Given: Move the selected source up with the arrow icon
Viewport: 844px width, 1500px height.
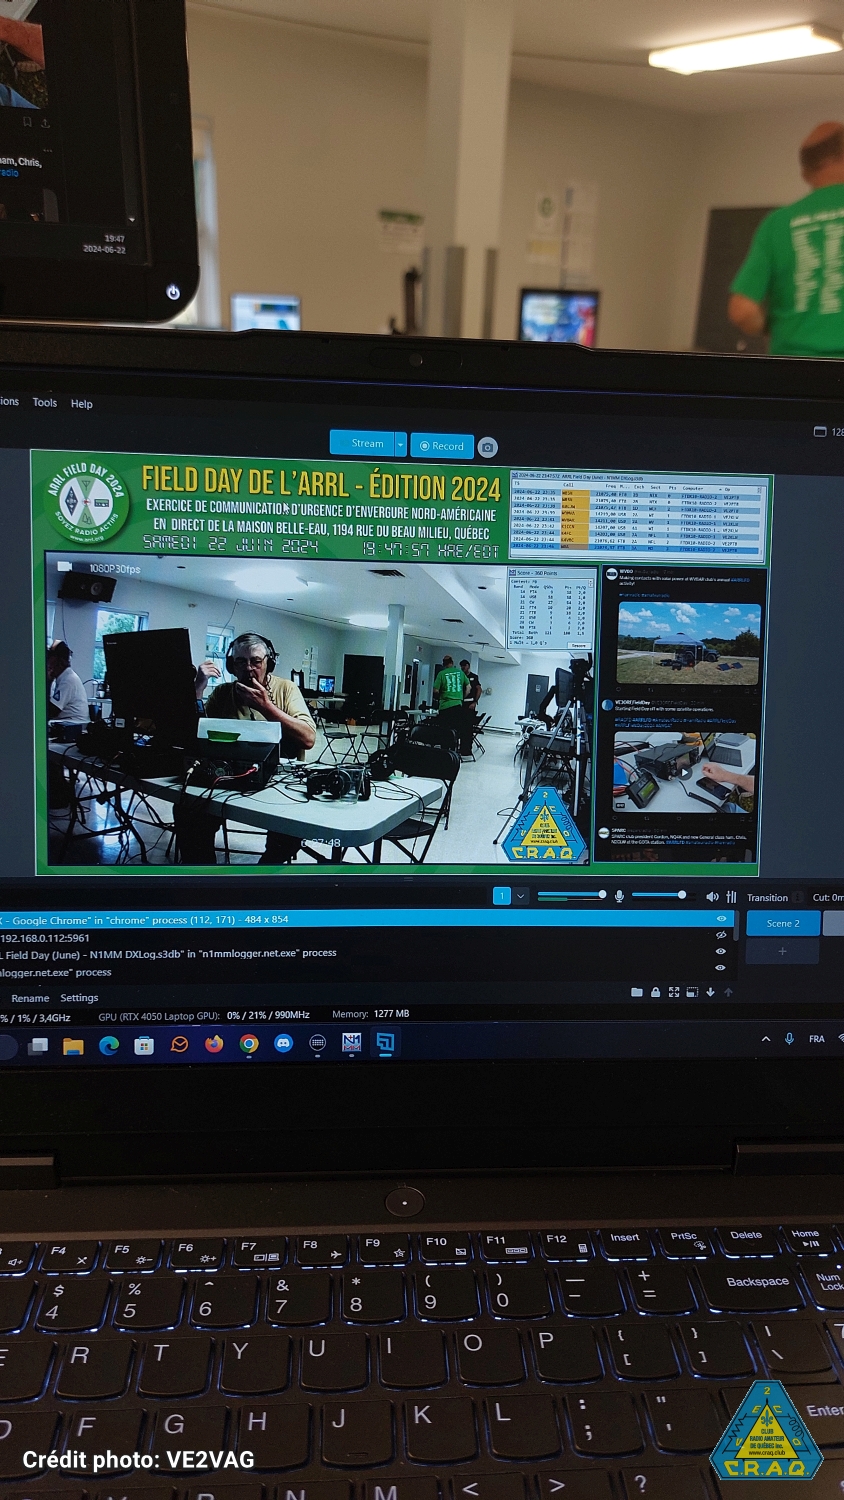Looking at the screenshot, I should 728,992.
